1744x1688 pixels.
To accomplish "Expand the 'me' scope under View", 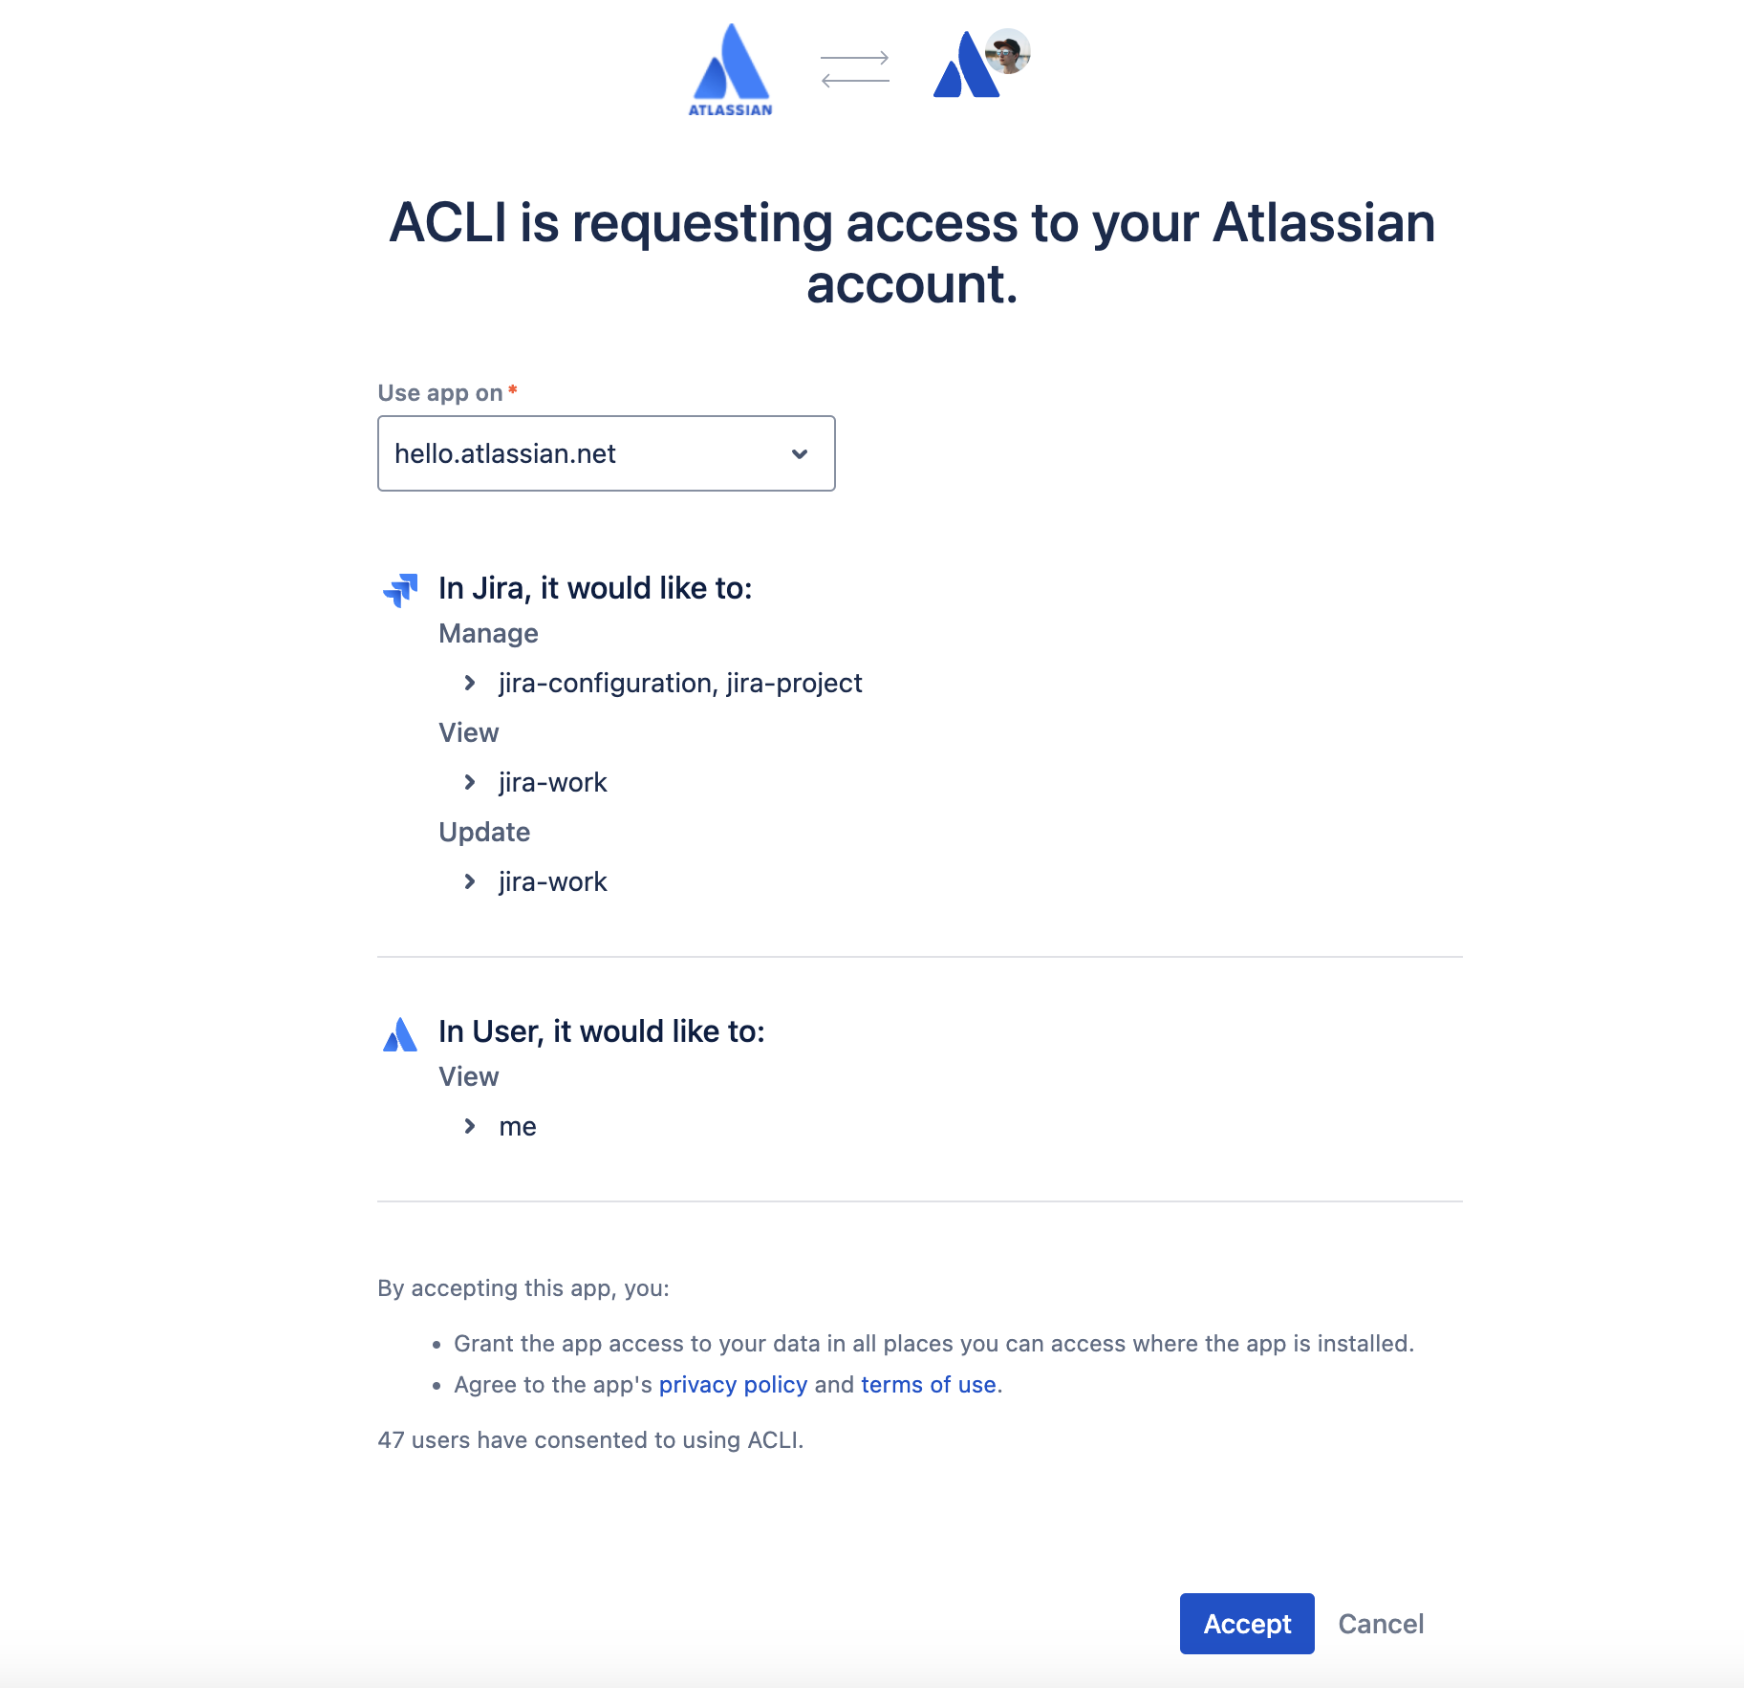I will 470,1126.
